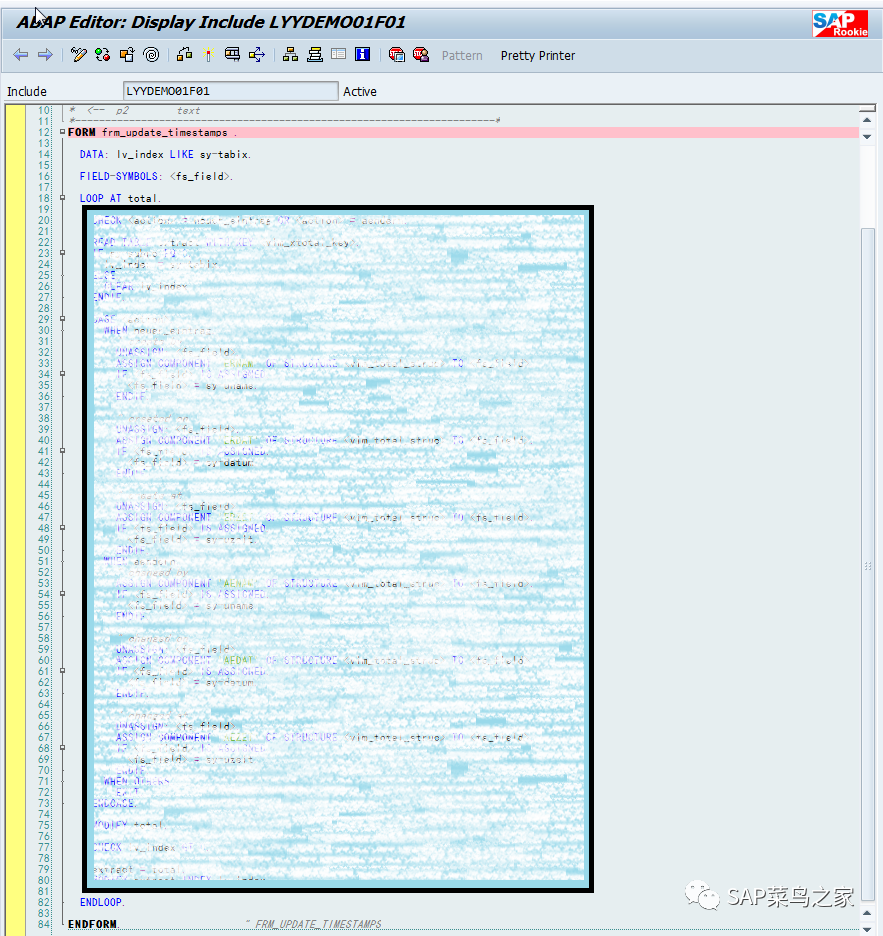Image resolution: width=883 pixels, height=936 pixels.
Task: Go forward with the right arrow icon
Action: (45, 55)
